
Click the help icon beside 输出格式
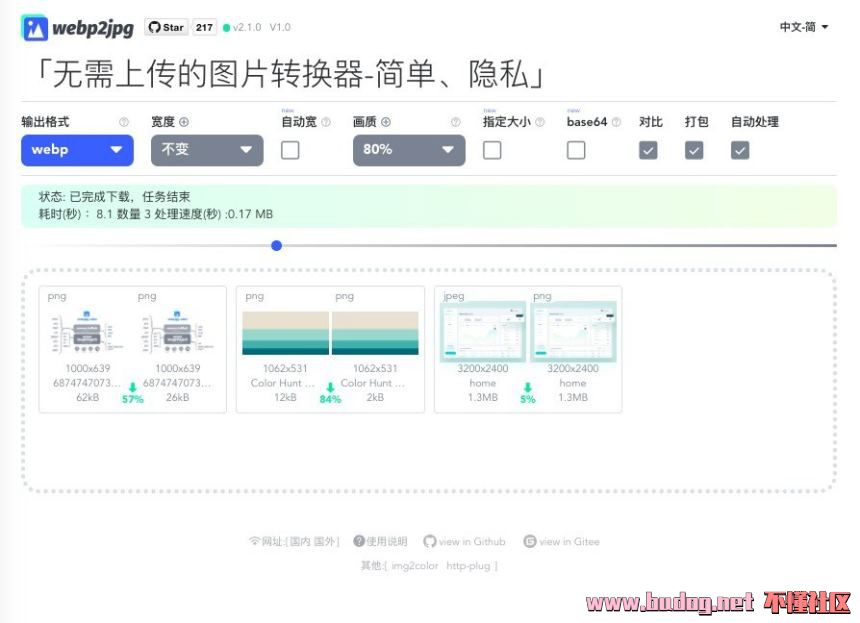click(124, 122)
